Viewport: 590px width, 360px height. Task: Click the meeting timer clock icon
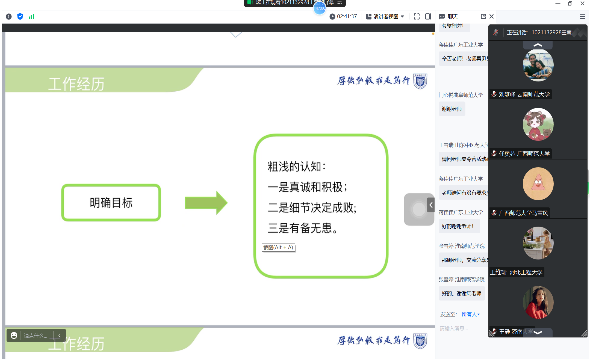332,16
